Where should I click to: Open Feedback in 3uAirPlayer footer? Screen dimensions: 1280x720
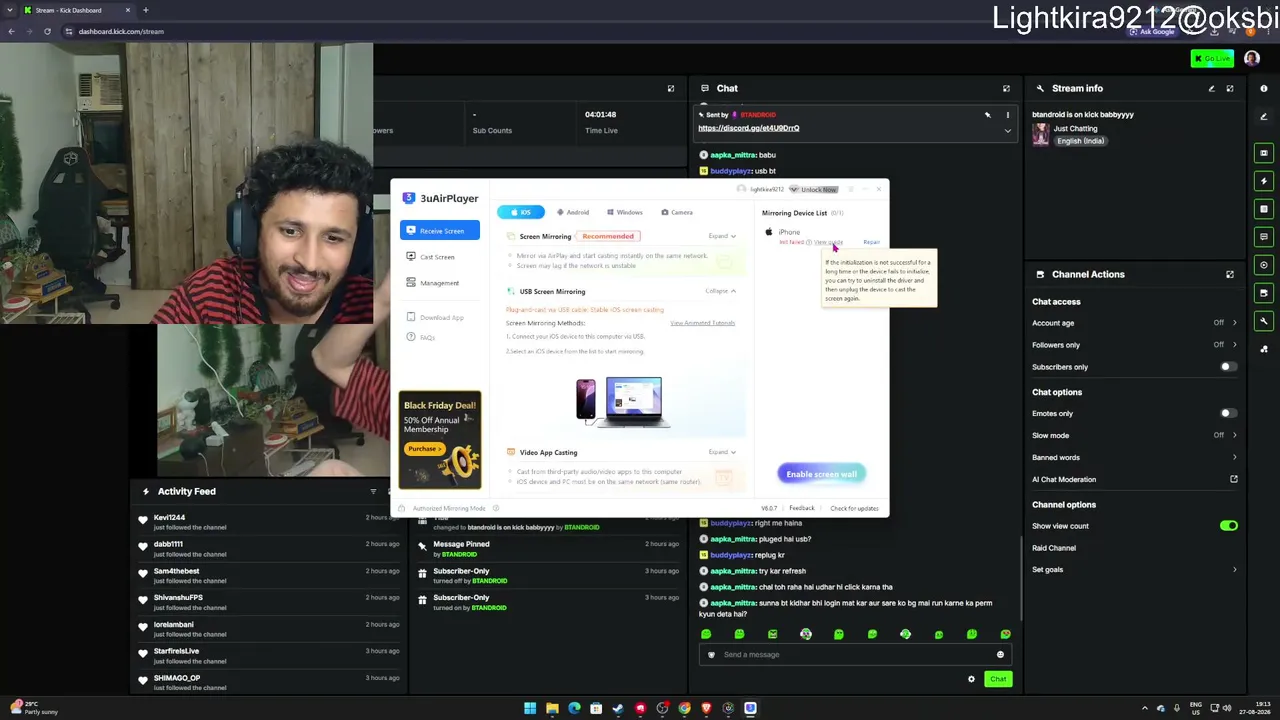[x=801, y=508]
